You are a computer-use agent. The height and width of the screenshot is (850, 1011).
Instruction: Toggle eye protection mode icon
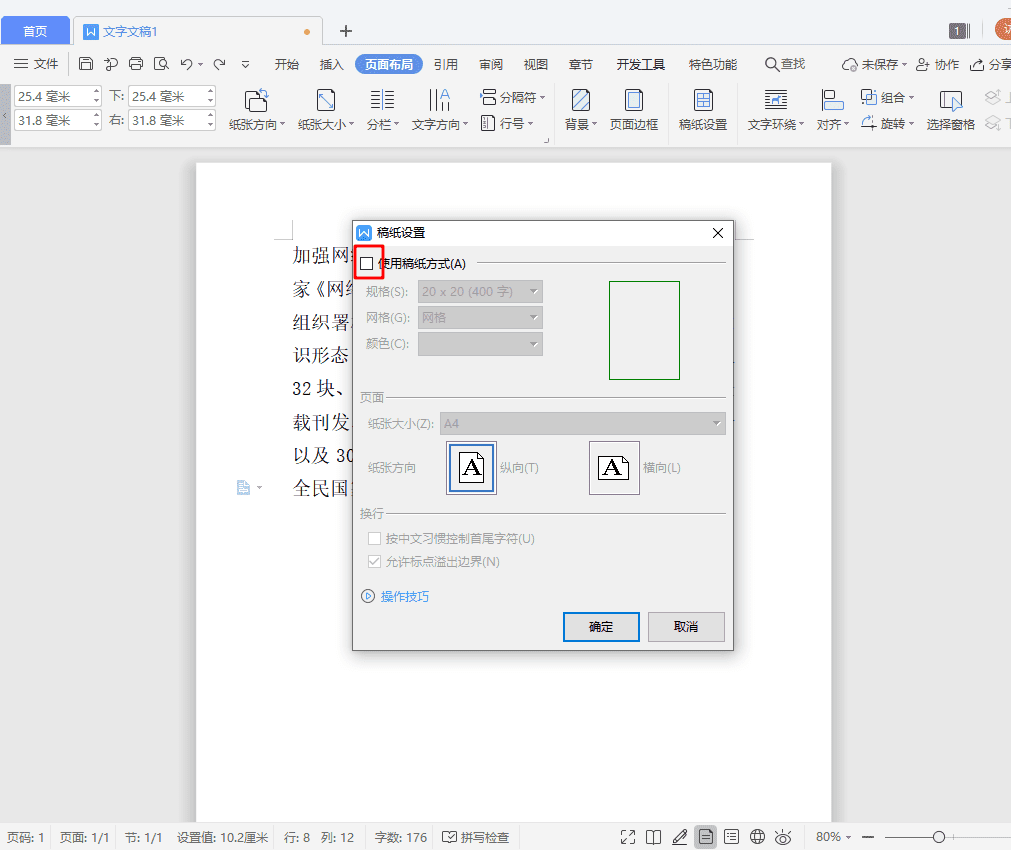point(783,837)
